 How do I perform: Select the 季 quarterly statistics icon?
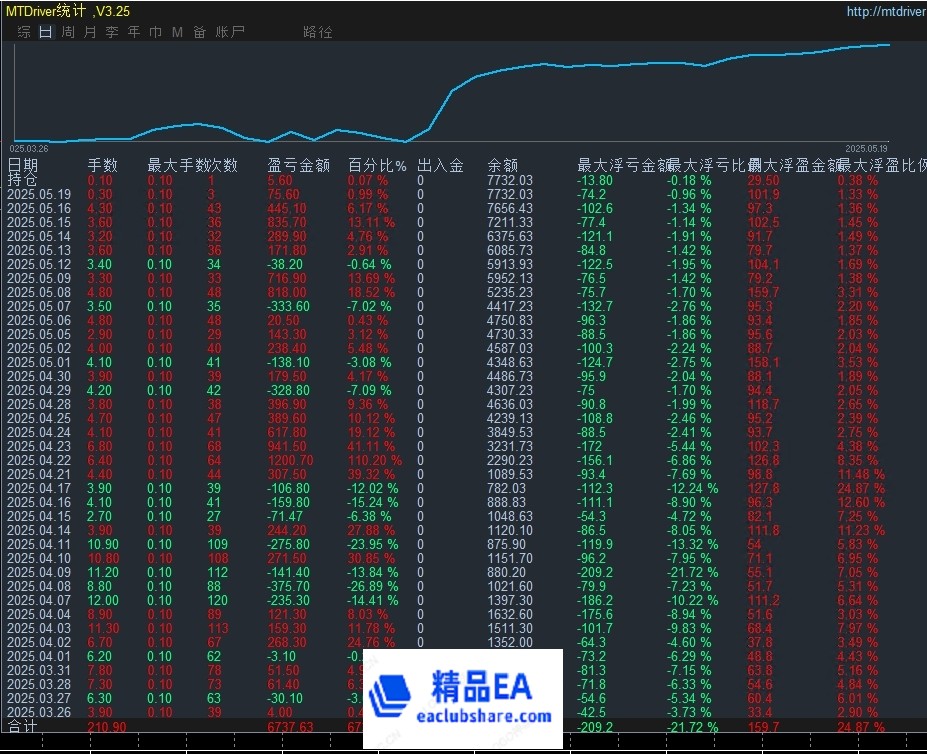click(110, 31)
